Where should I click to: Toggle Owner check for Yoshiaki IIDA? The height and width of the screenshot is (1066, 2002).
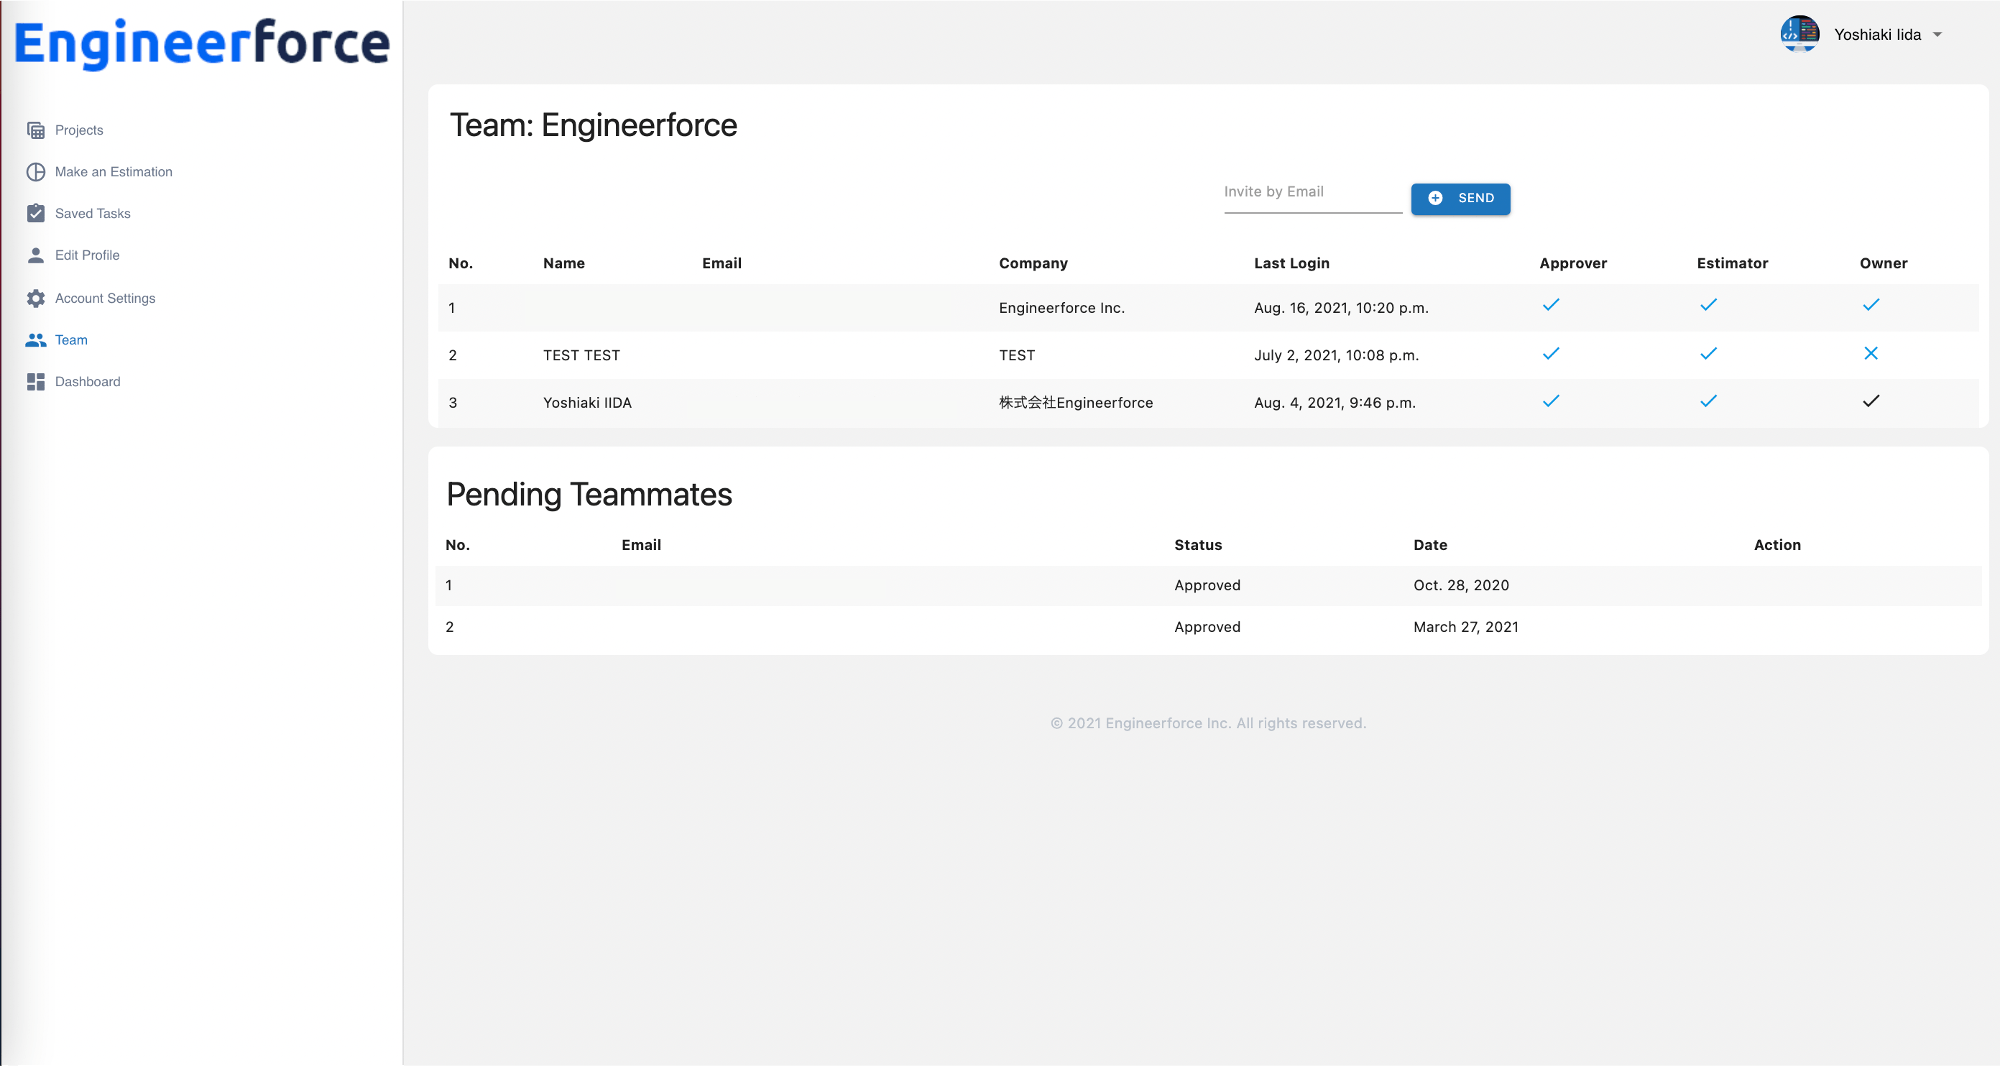[1870, 401]
